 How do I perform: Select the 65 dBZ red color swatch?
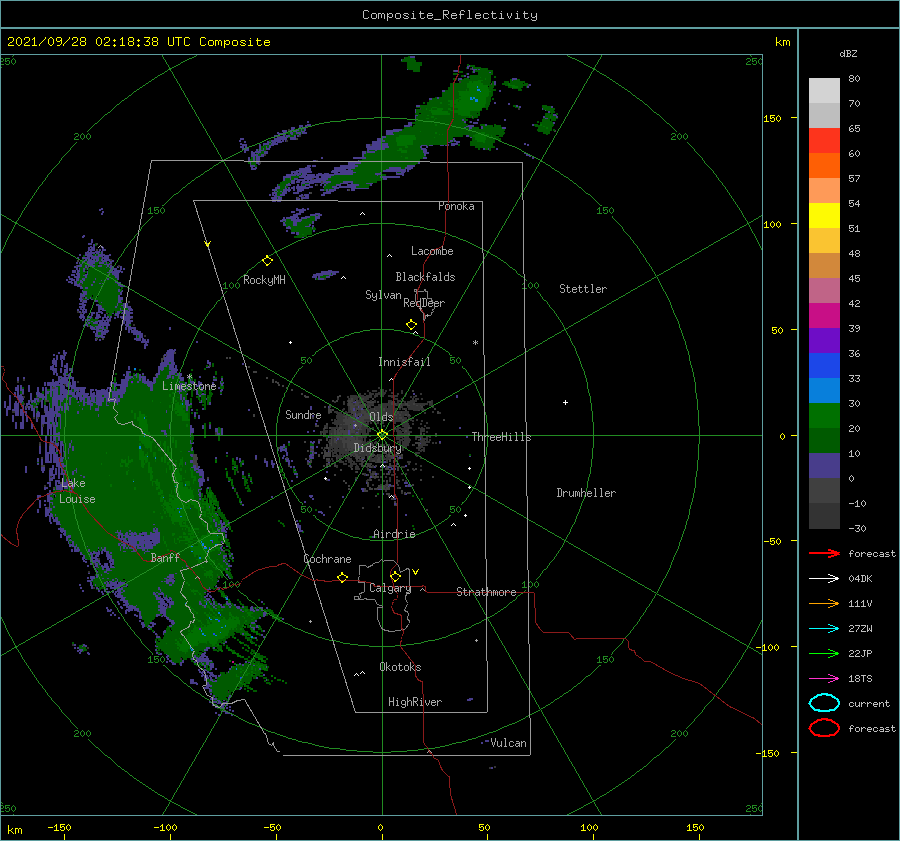(x=824, y=140)
